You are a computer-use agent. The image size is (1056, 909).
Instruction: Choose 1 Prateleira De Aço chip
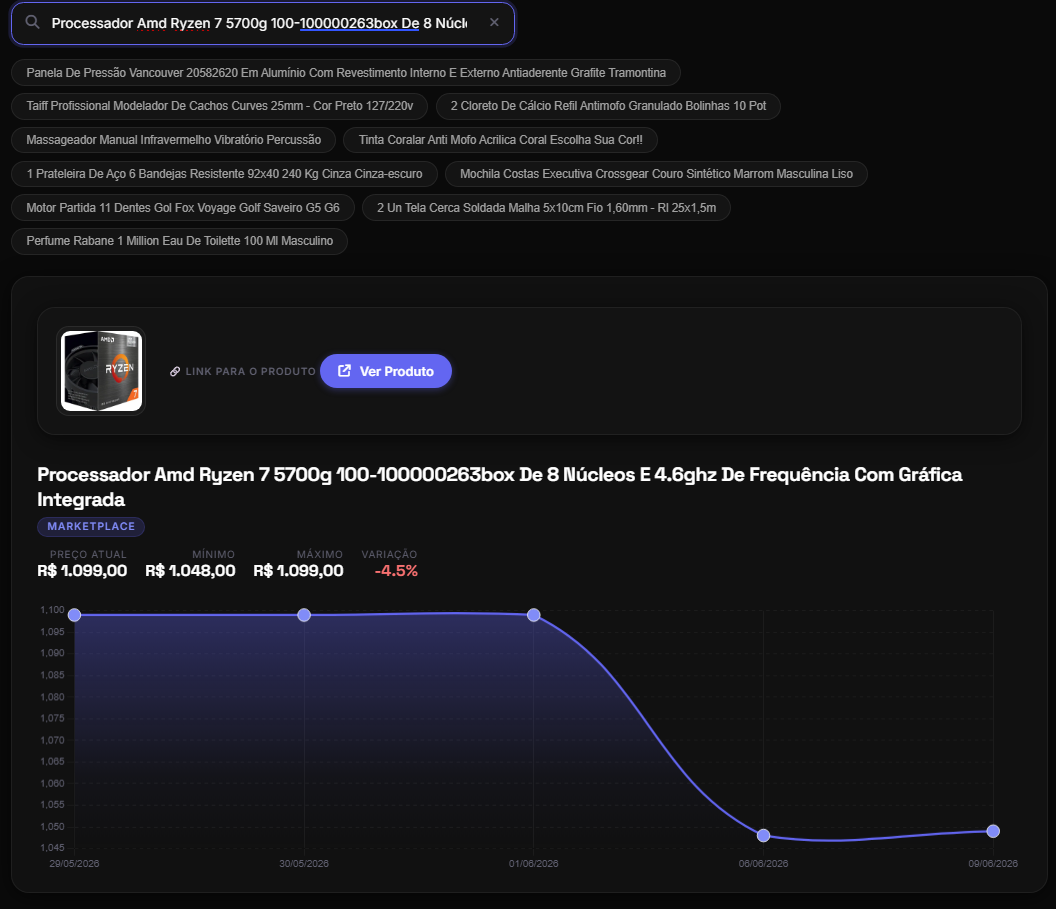224,174
